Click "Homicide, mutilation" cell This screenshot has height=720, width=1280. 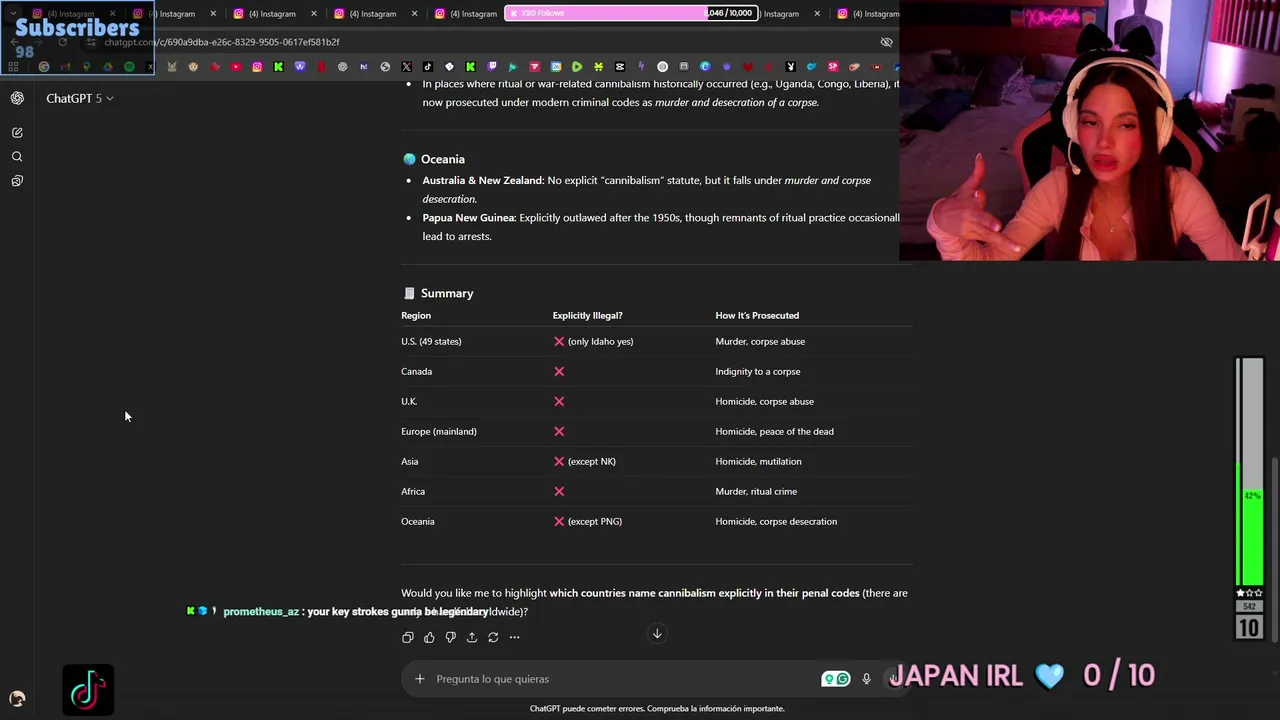tap(758, 461)
